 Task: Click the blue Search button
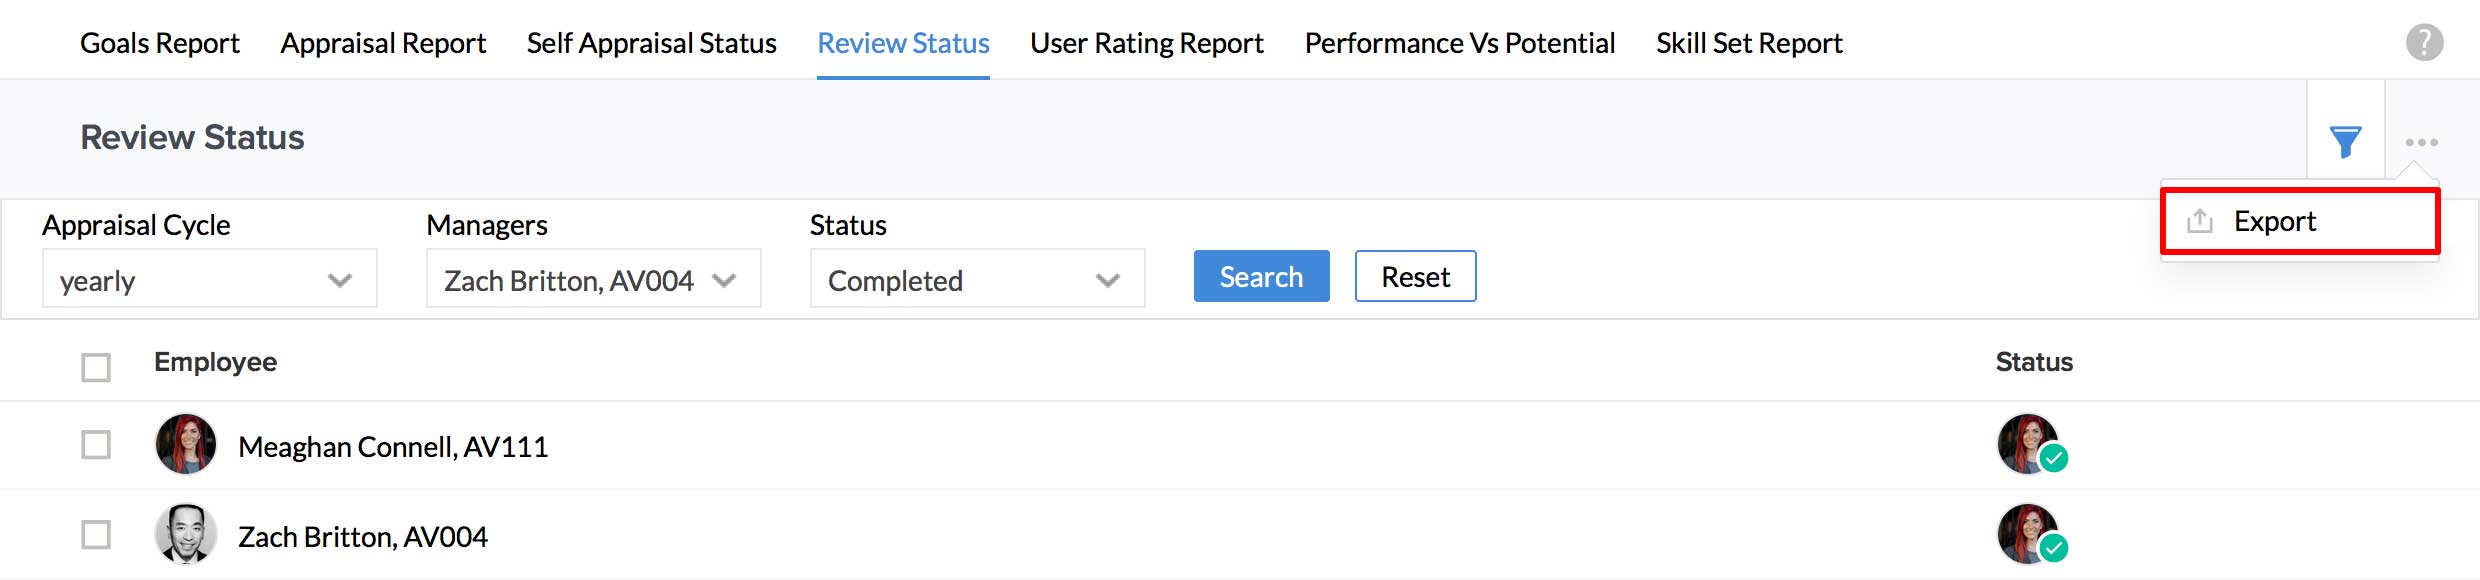point(1261,276)
